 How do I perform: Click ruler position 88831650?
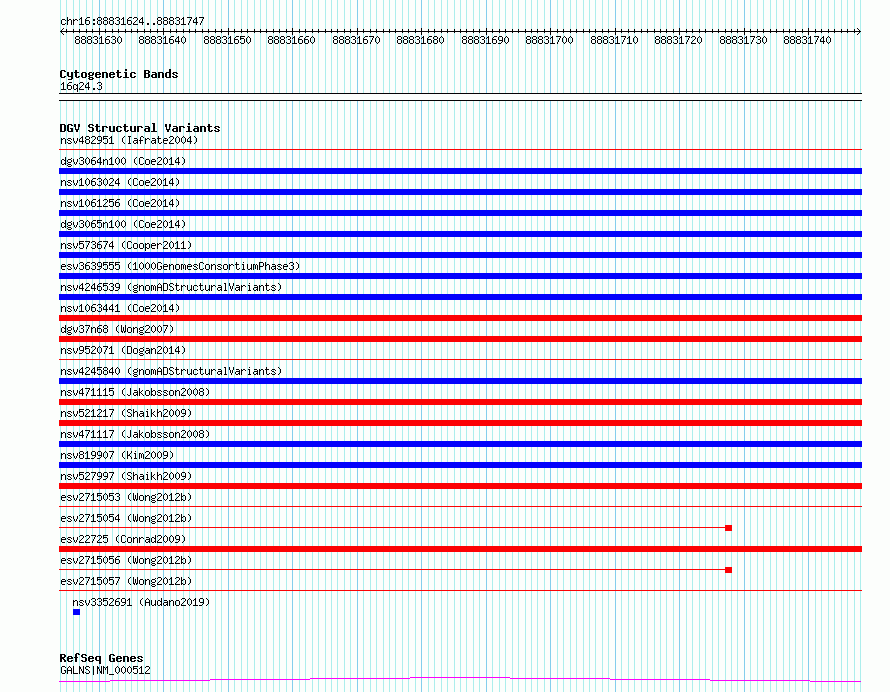point(227,40)
